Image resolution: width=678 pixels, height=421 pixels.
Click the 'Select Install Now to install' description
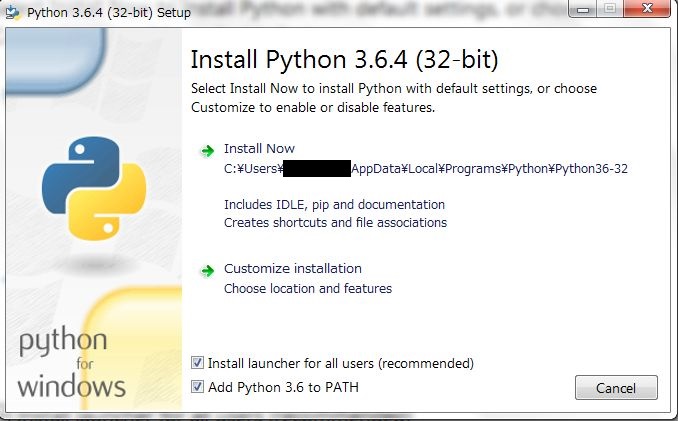pyautogui.click(x=394, y=98)
